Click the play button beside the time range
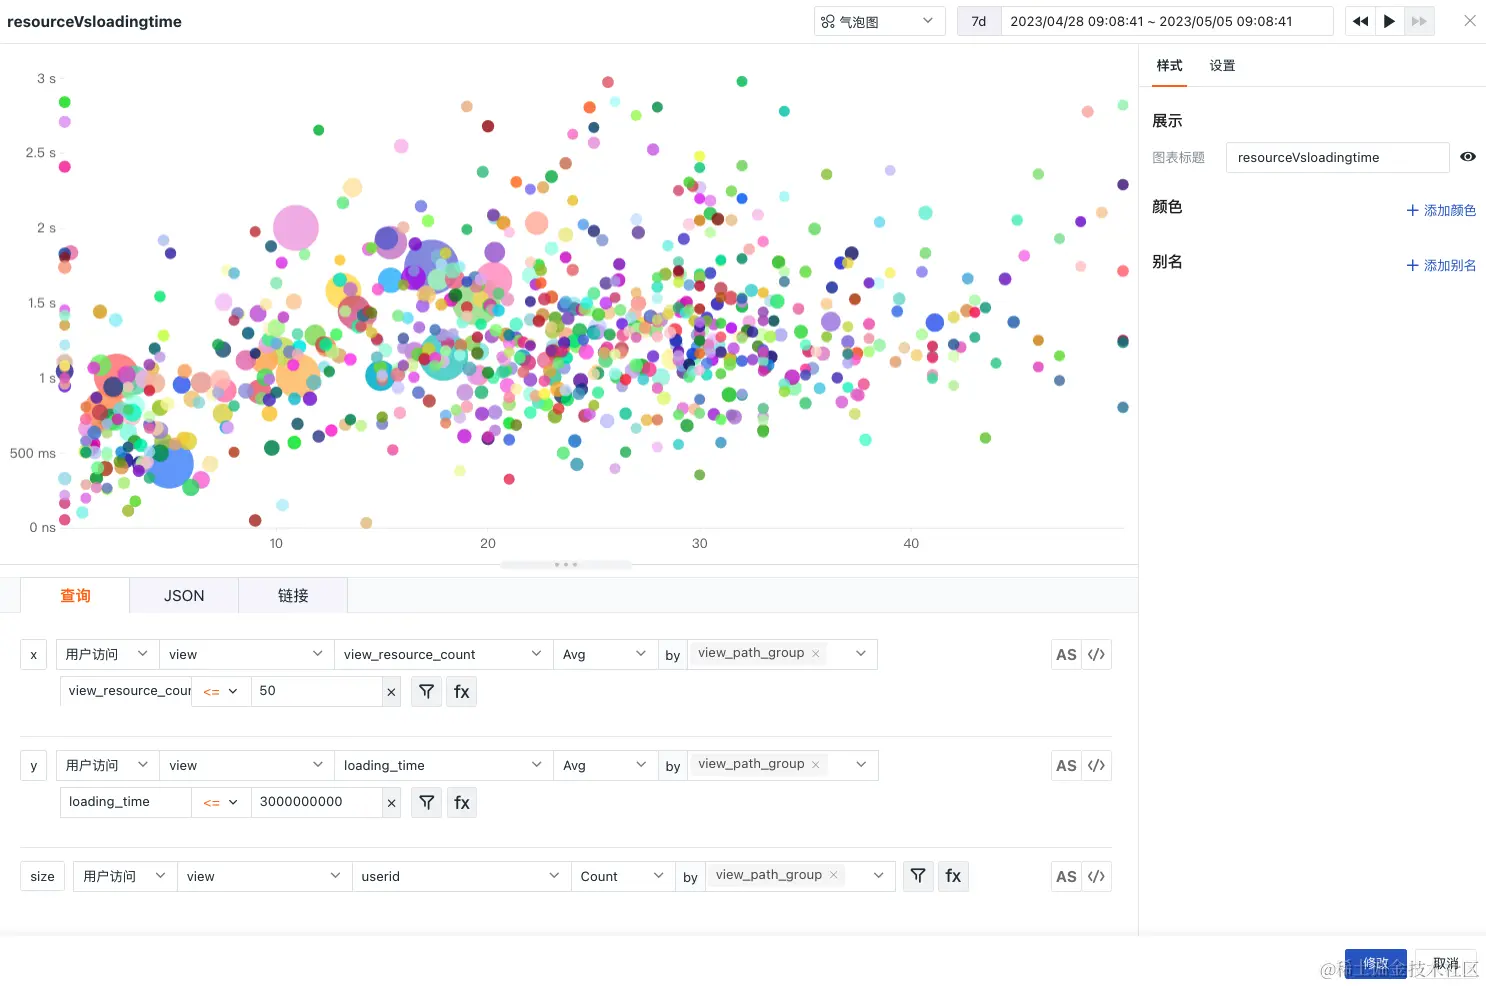 (x=1389, y=21)
